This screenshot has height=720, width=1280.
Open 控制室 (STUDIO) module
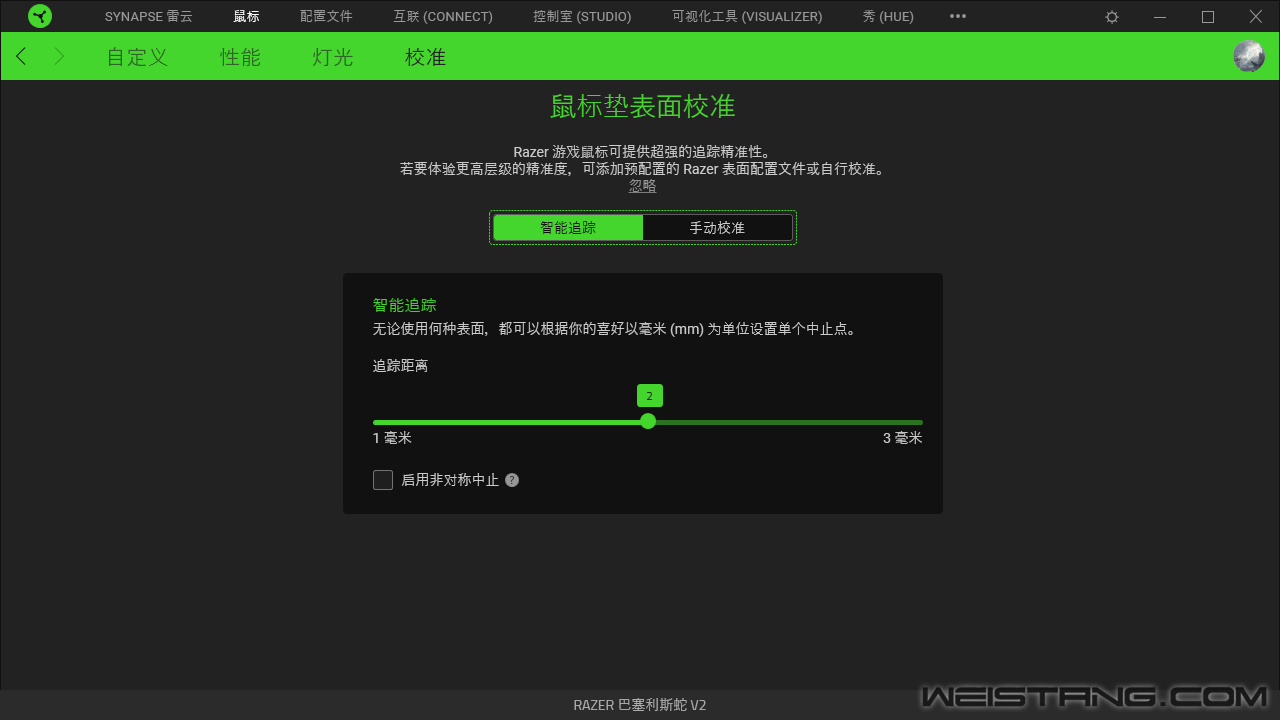(x=582, y=17)
